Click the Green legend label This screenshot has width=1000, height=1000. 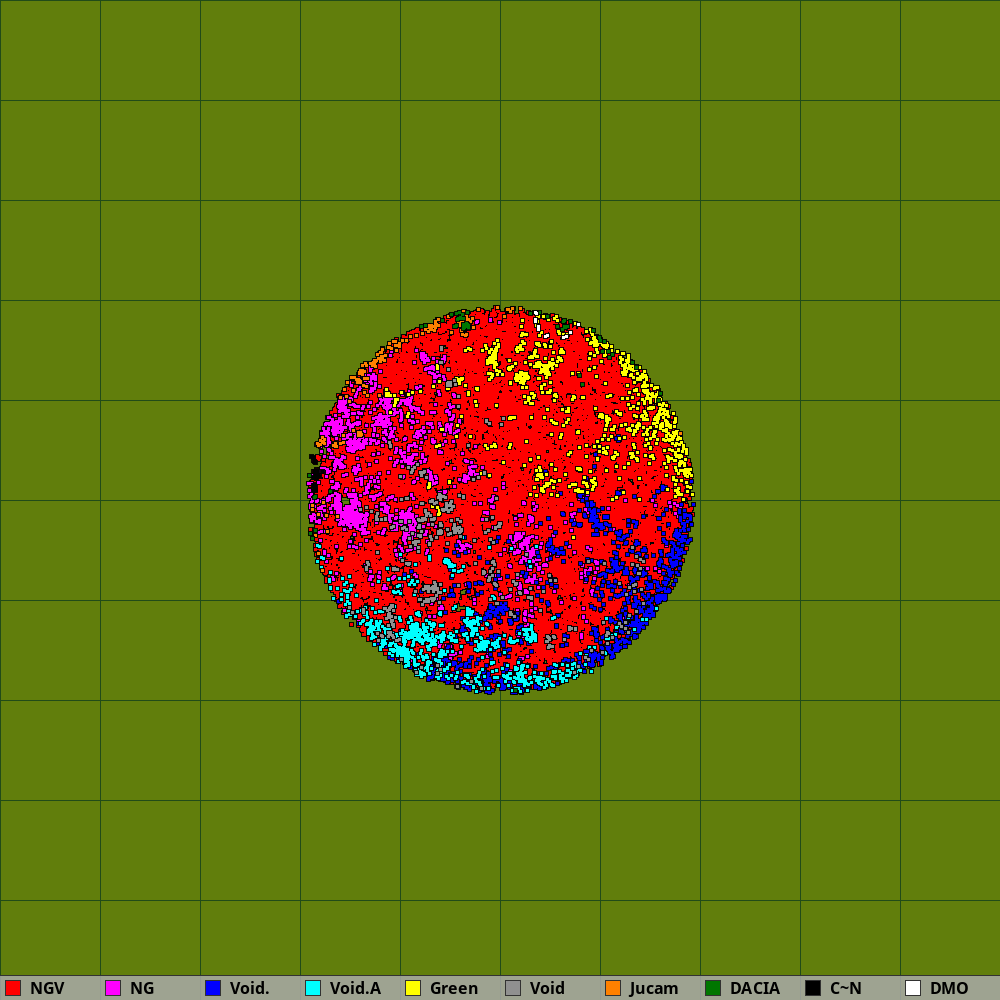point(454,988)
